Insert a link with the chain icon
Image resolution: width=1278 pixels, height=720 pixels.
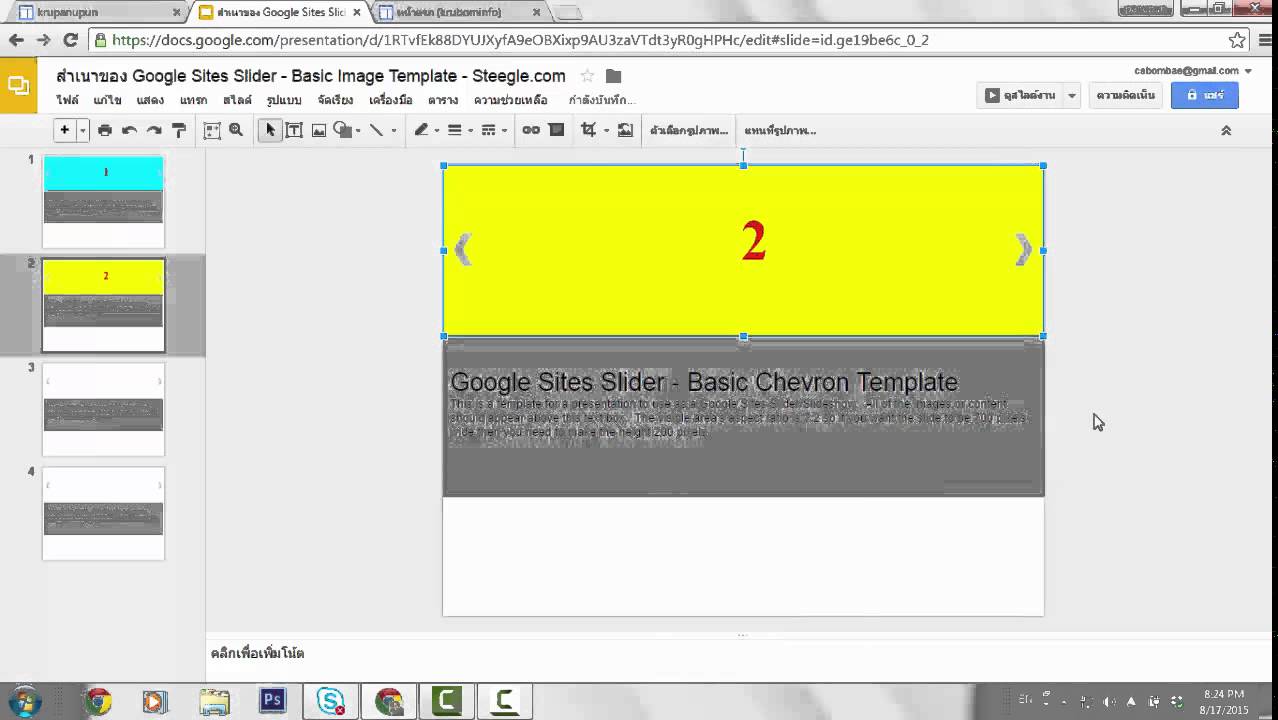(532, 130)
